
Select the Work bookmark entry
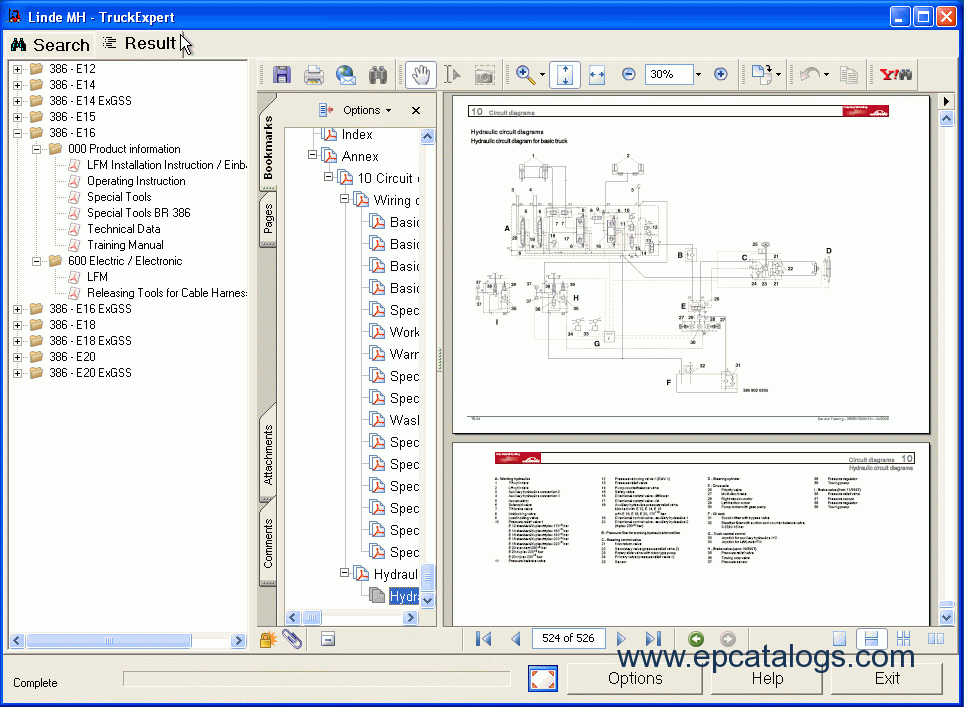(x=404, y=333)
